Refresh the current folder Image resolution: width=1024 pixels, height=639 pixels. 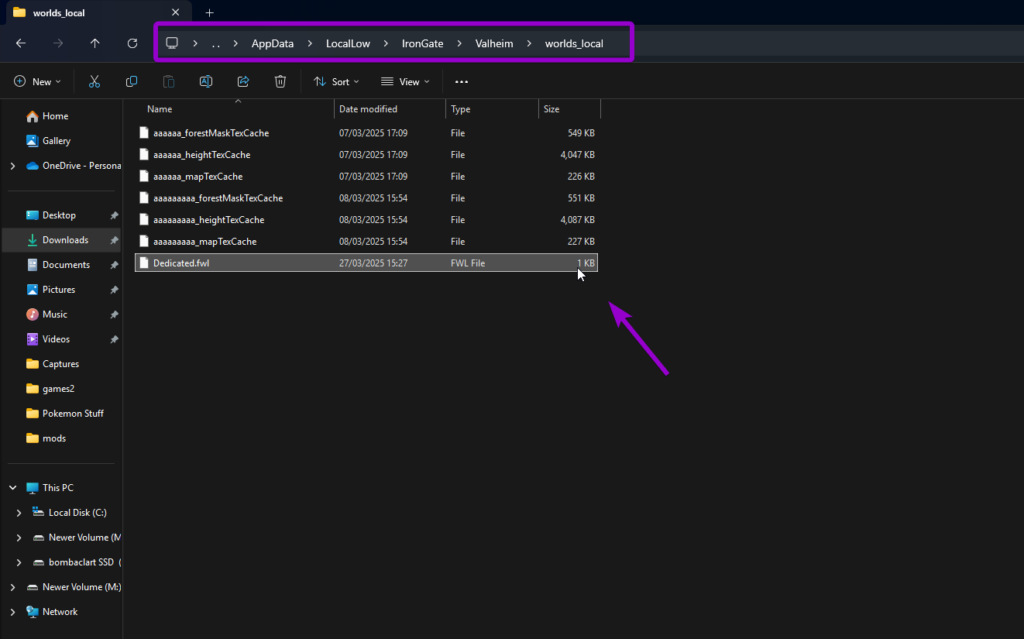click(x=133, y=43)
